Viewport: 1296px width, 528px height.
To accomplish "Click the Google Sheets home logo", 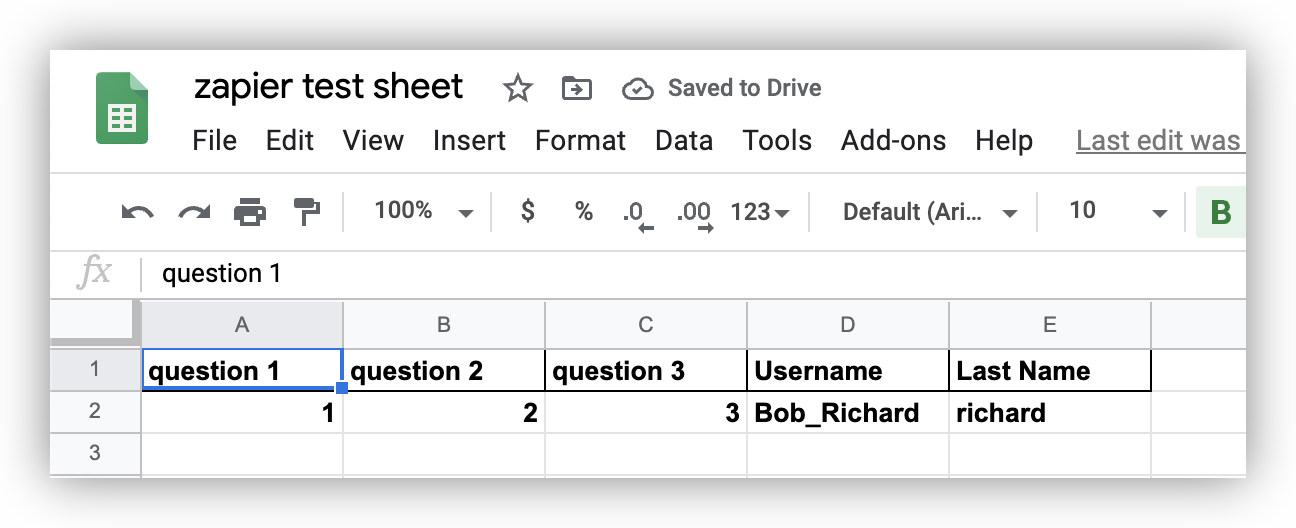I will [x=122, y=108].
